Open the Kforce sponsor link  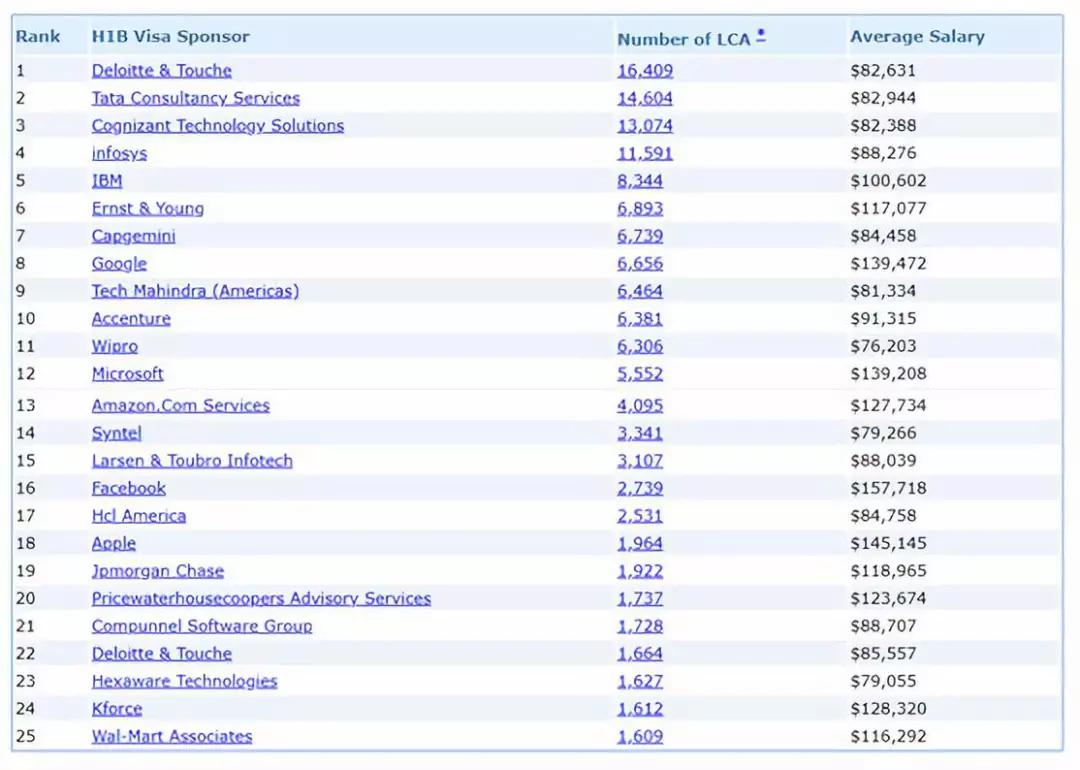pos(117,709)
